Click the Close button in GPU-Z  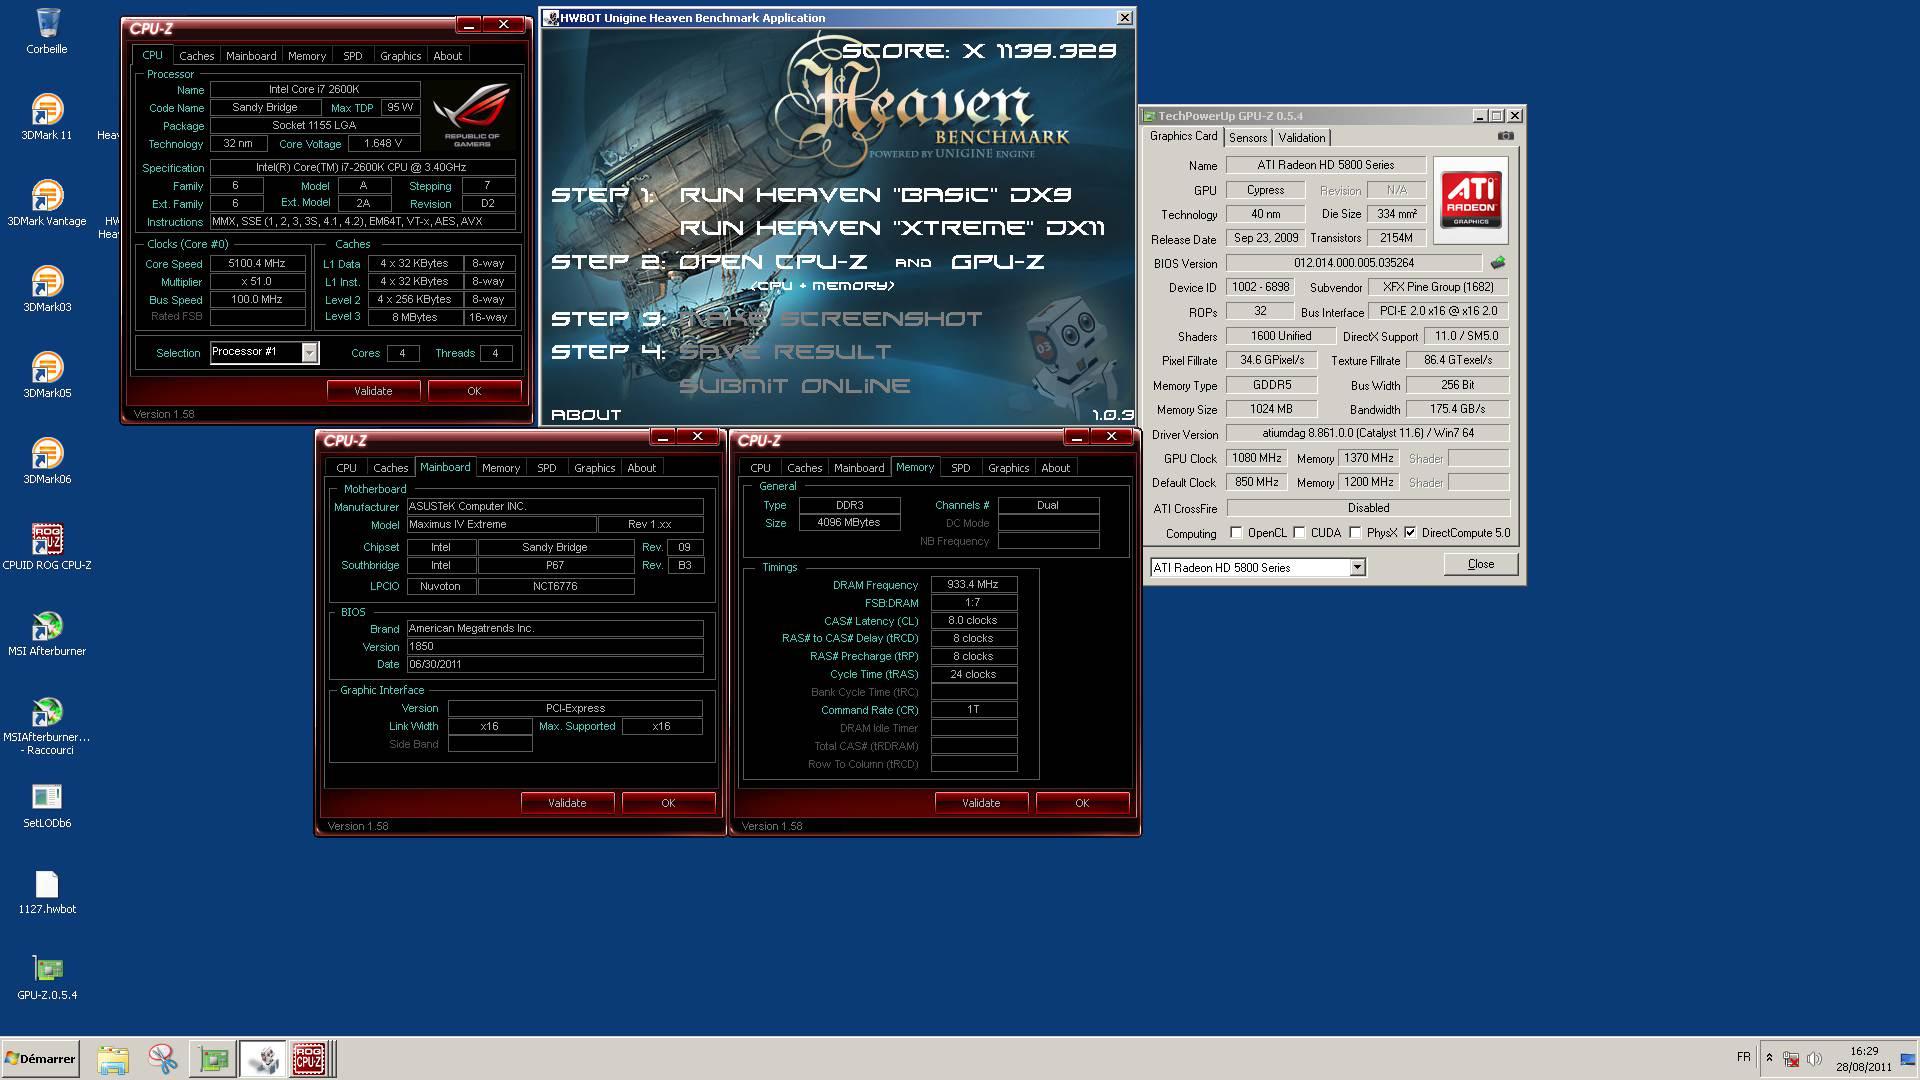(x=1480, y=564)
